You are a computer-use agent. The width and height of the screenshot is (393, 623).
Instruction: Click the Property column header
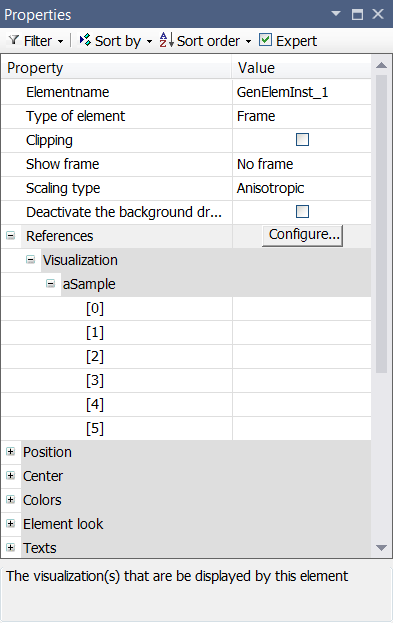116,68
